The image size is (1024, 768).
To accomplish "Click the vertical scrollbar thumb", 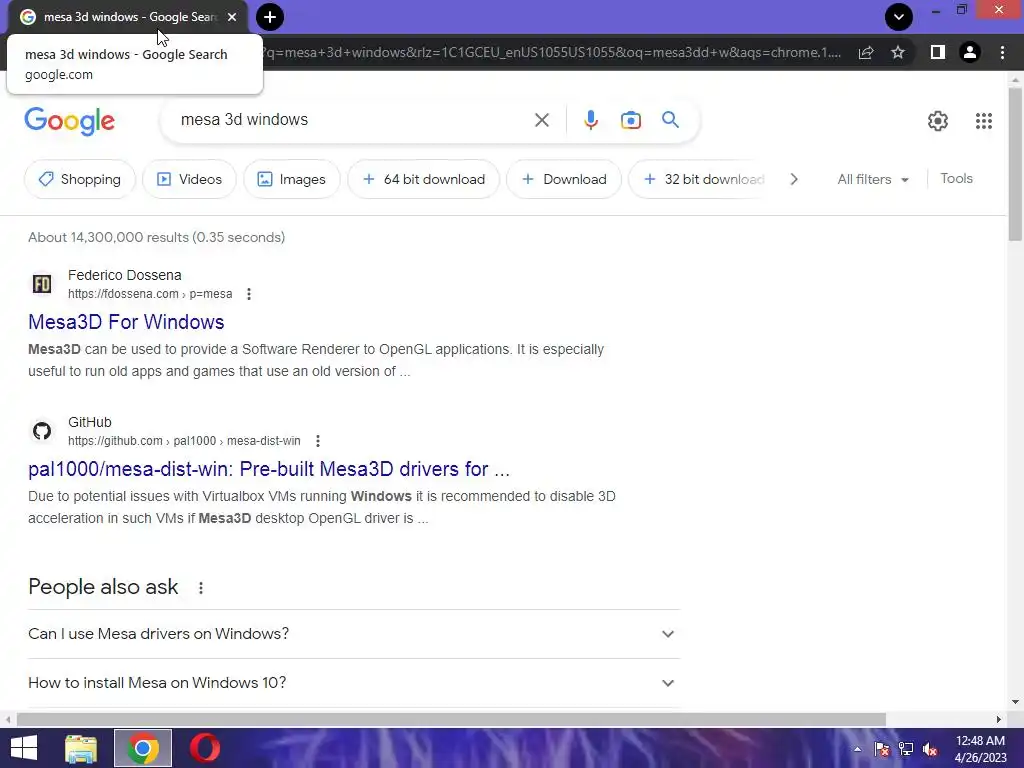I will [x=1015, y=163].
